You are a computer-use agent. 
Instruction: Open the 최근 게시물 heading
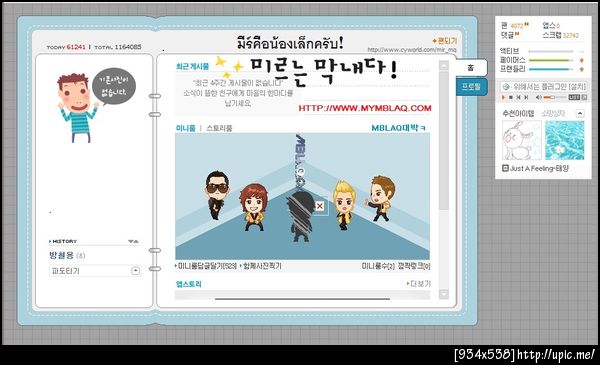point(192,67)
